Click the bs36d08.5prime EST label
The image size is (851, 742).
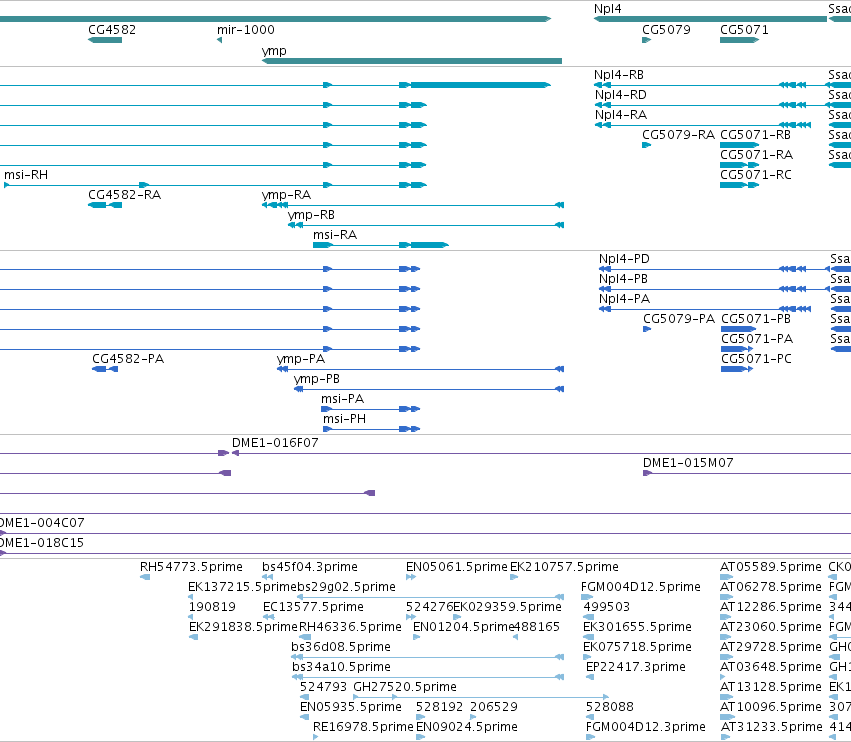[341, 647]
